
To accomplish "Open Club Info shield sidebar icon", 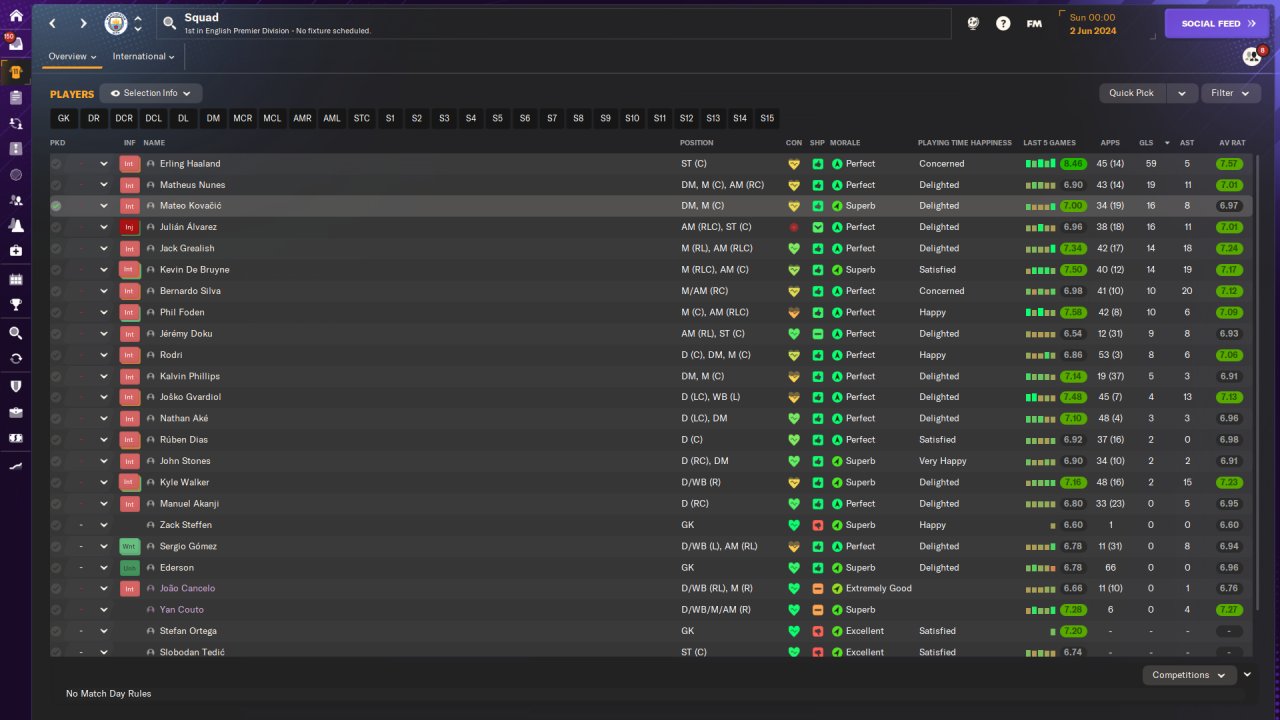I will (x=16, y=386).
